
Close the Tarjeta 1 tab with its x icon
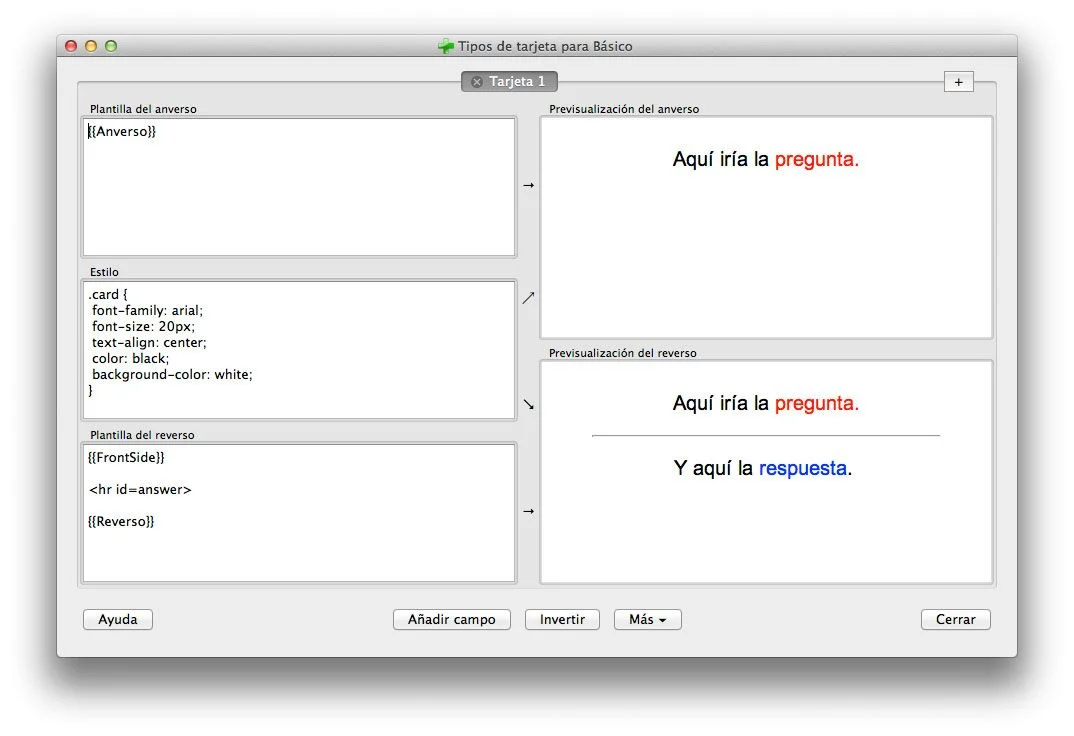(x=477, y=82)
